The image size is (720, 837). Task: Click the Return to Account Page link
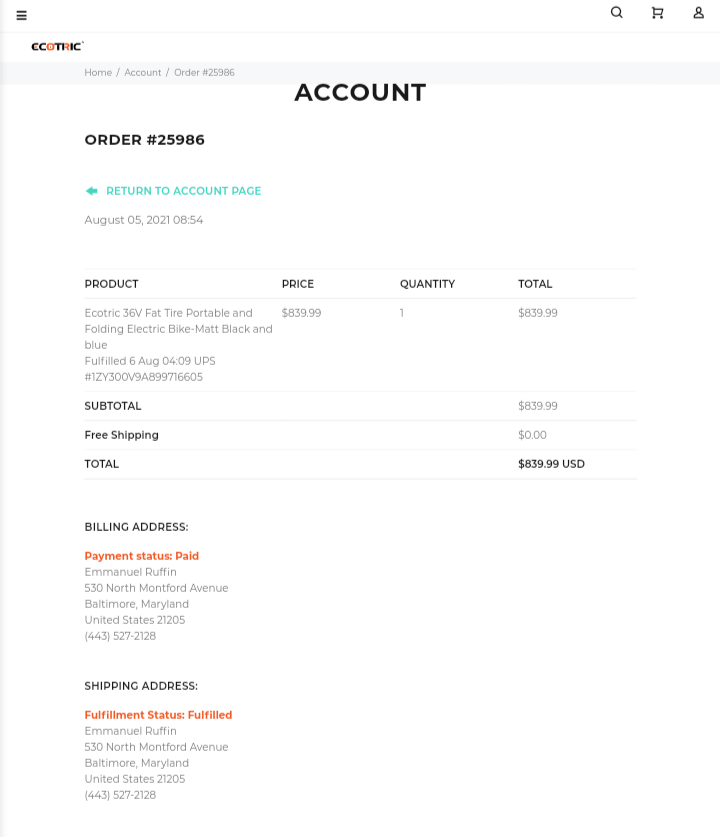click(x=183, y=191)
